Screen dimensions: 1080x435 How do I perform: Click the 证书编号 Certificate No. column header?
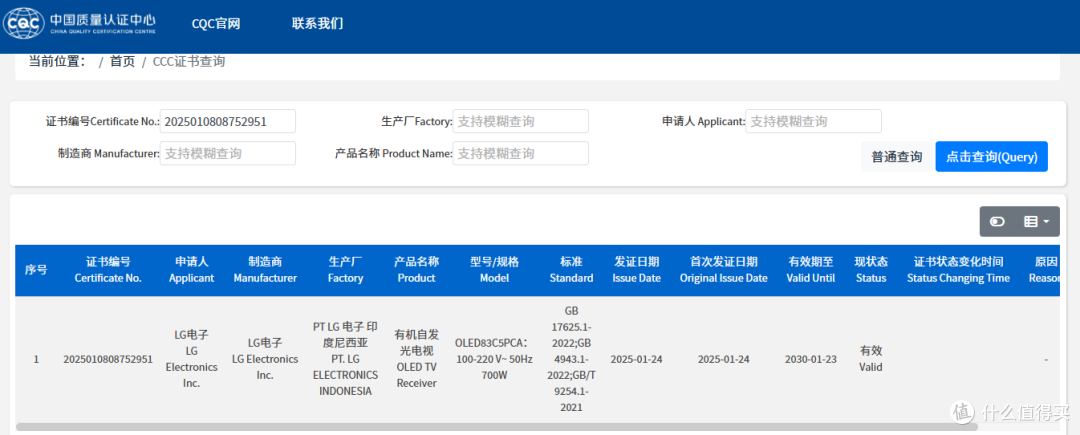coord(108,270)
